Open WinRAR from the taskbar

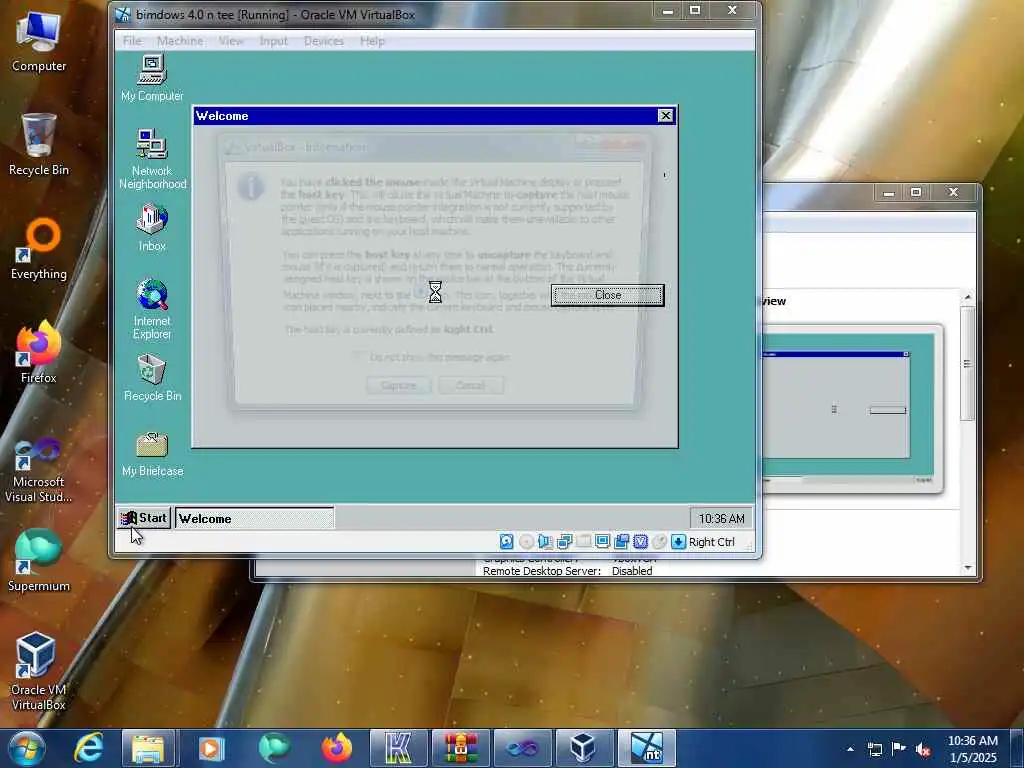click(x=460, y=748)
